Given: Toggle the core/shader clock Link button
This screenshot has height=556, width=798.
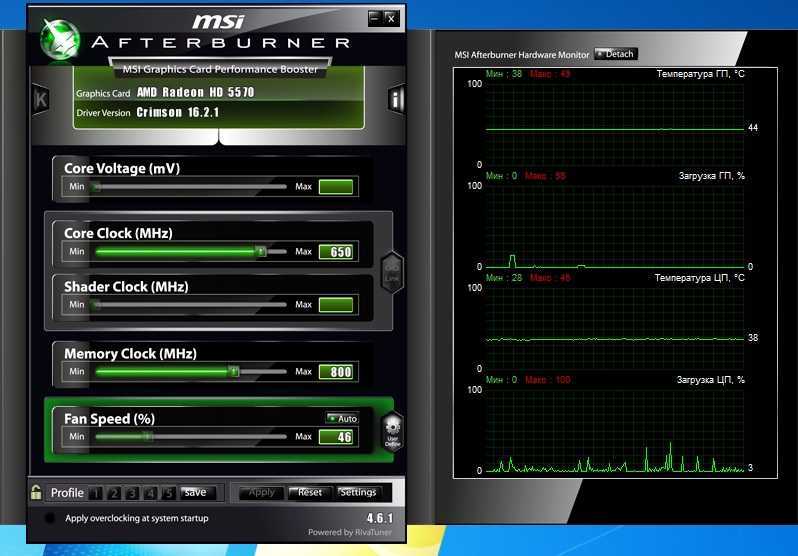Looking at the screenshot, I should tap(392, 272).
